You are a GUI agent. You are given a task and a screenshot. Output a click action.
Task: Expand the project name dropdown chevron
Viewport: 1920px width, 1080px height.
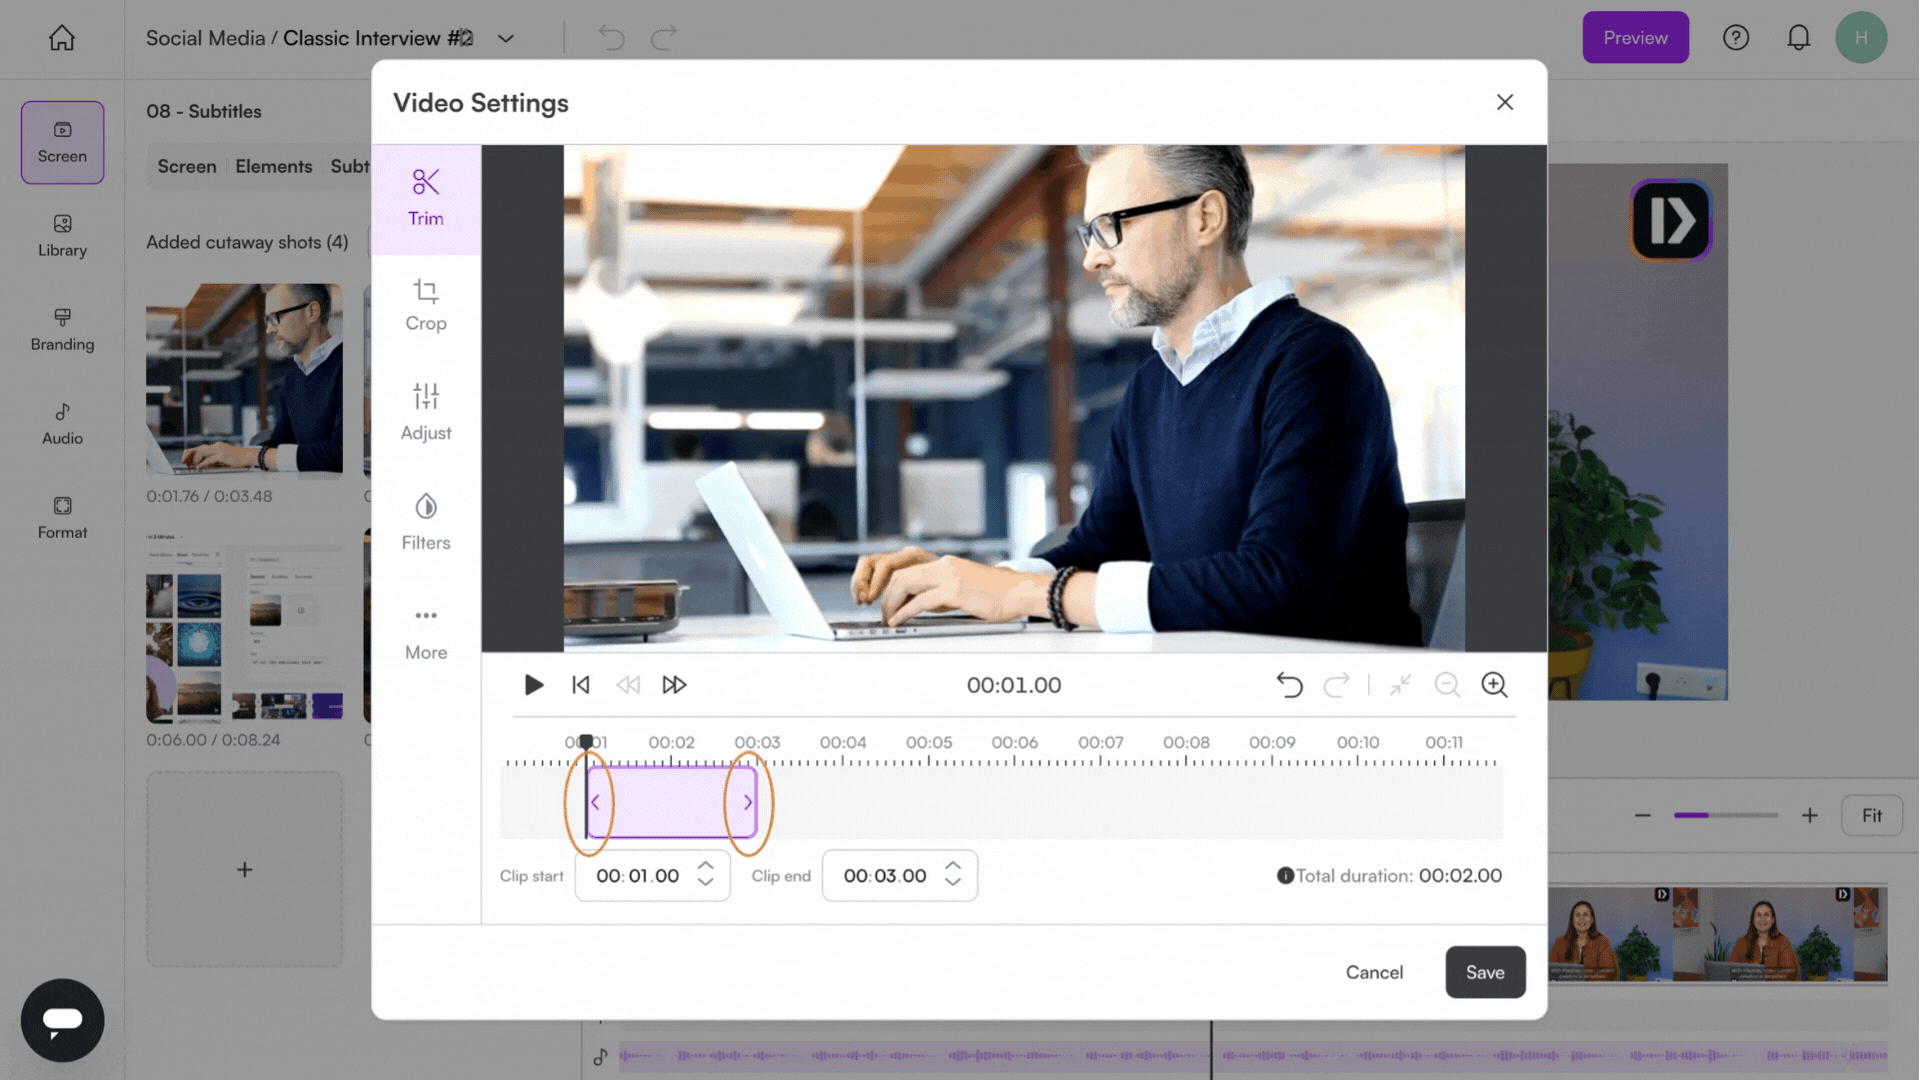506,38
